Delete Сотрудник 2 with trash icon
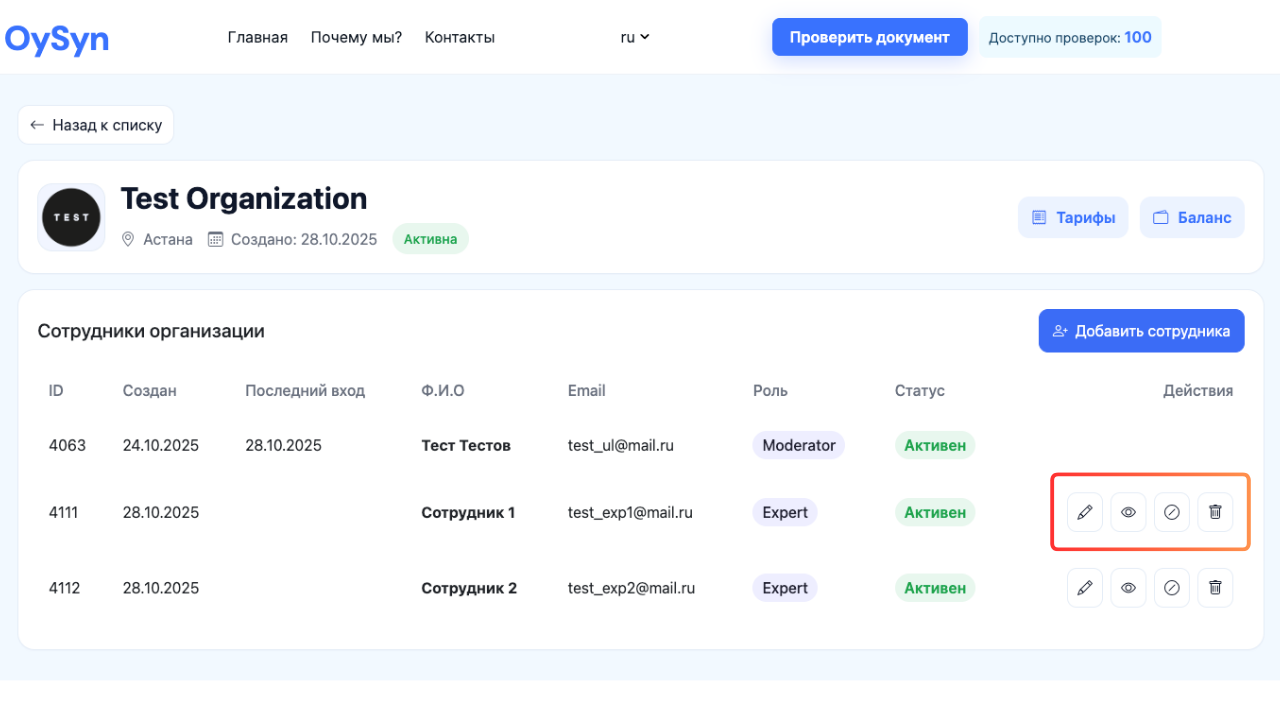The image size is (1280, 720). coord(1215,588)
